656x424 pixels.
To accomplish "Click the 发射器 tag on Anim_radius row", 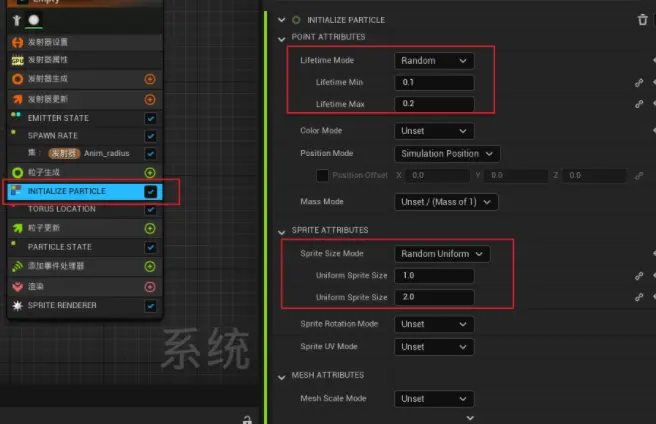I will [64, 154].
